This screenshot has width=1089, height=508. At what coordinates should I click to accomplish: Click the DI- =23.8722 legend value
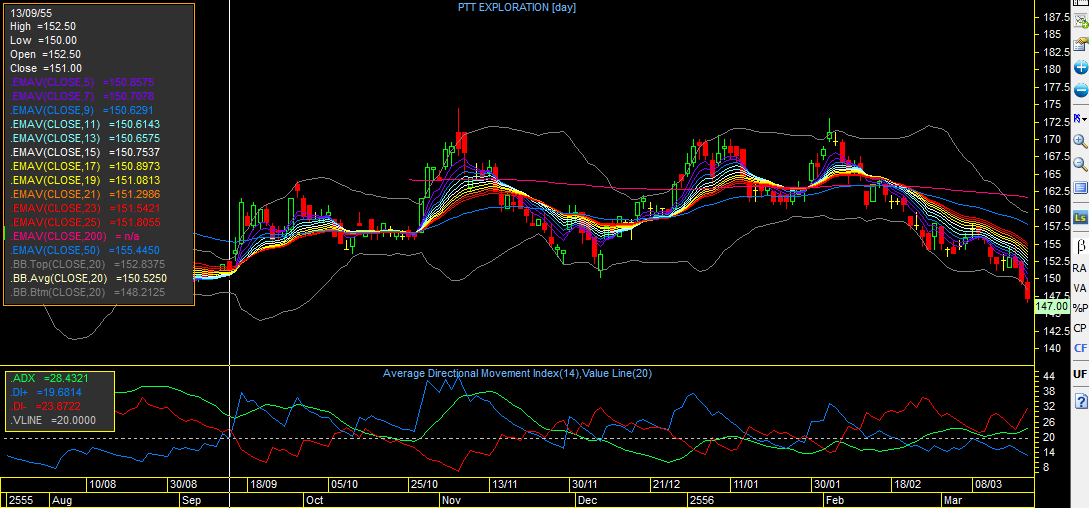click(x=47, y=406)
